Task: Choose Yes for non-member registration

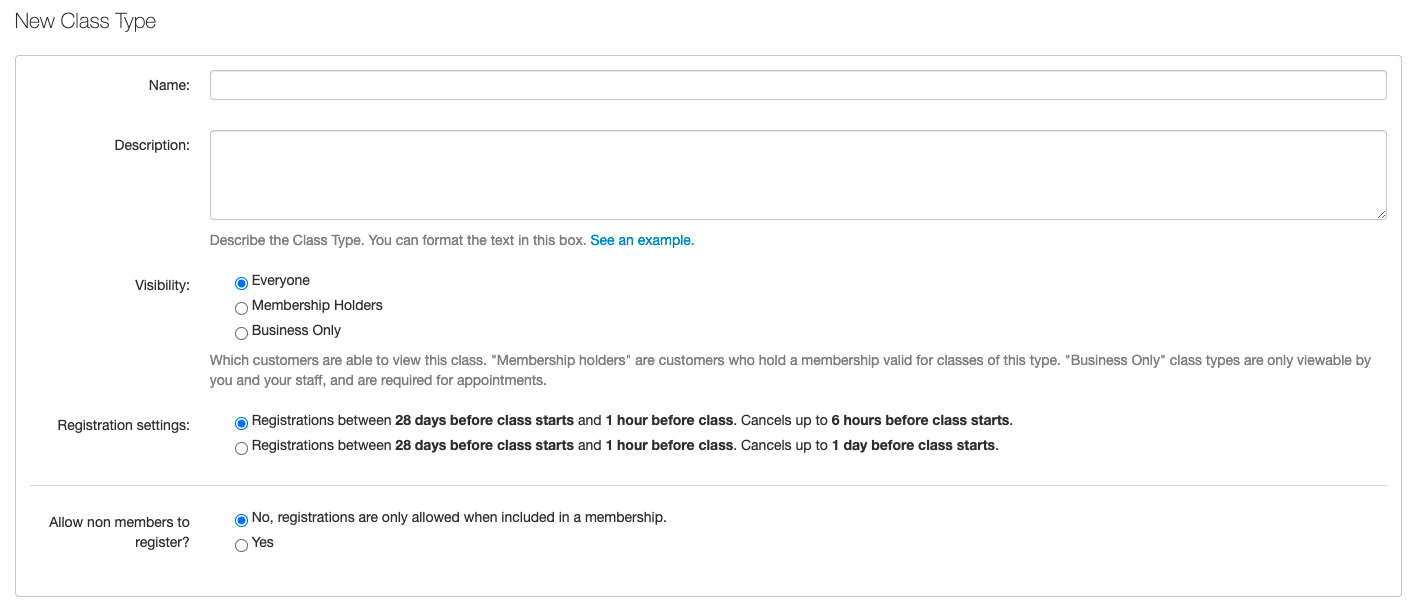Action: coord(241,545)
